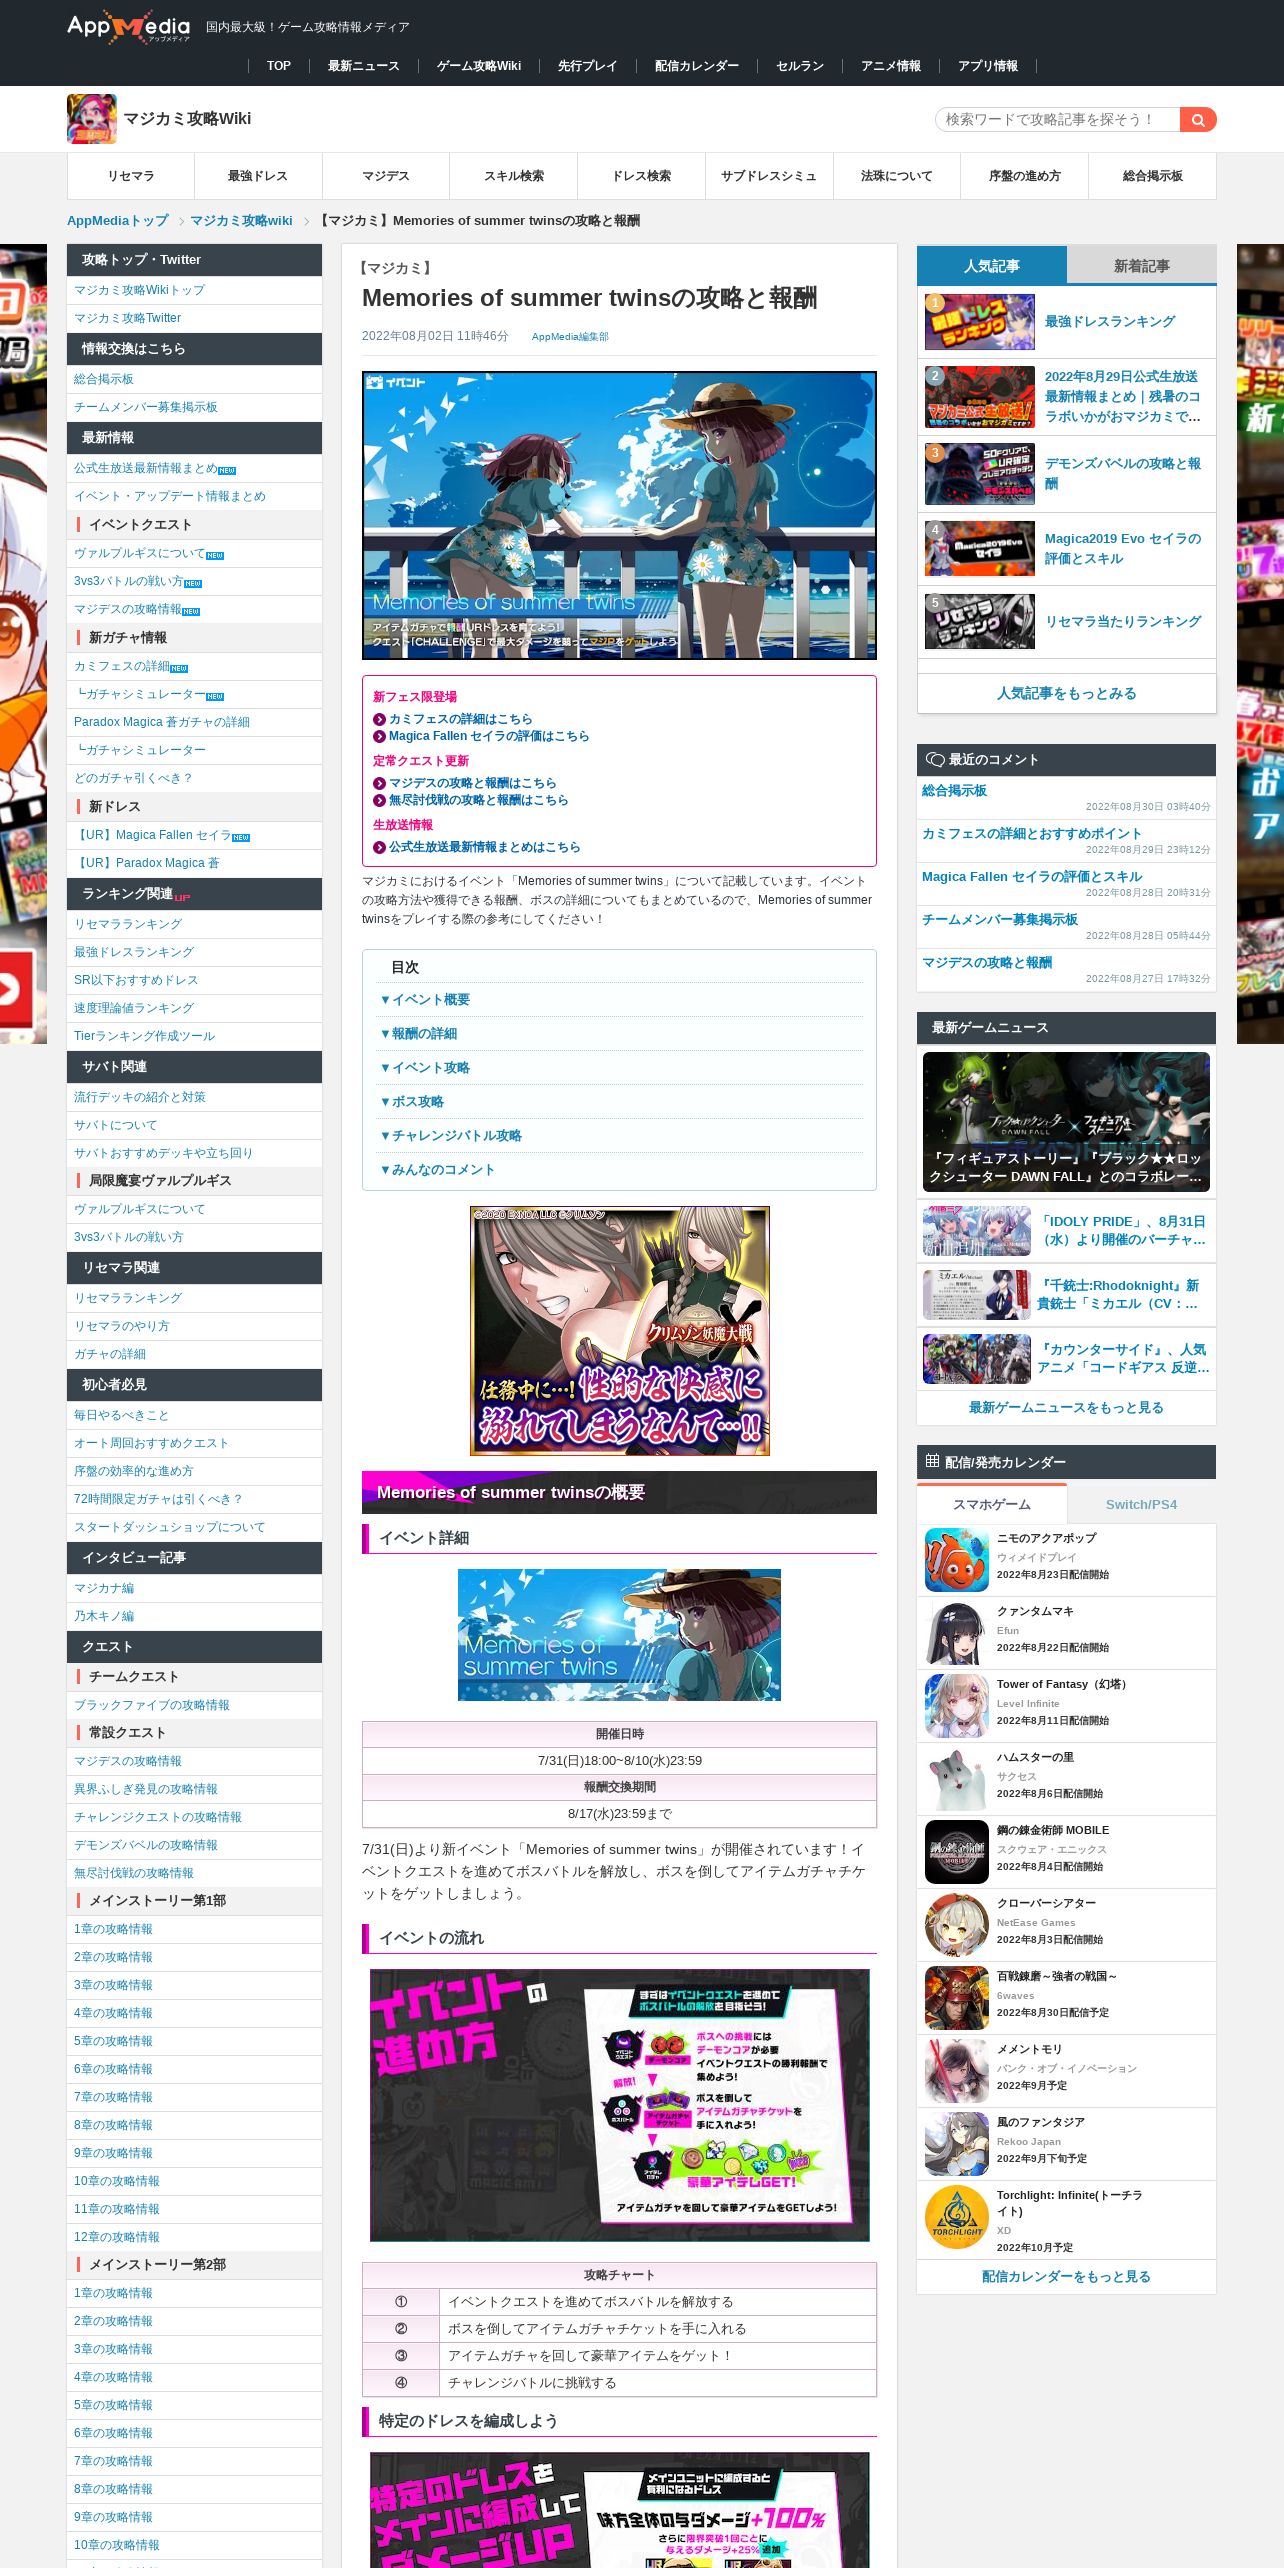Open sidebar link マジカミ攻略Twitter
The height and width of the screenshot is (2568, 1284).
click(x=127, y=318)
